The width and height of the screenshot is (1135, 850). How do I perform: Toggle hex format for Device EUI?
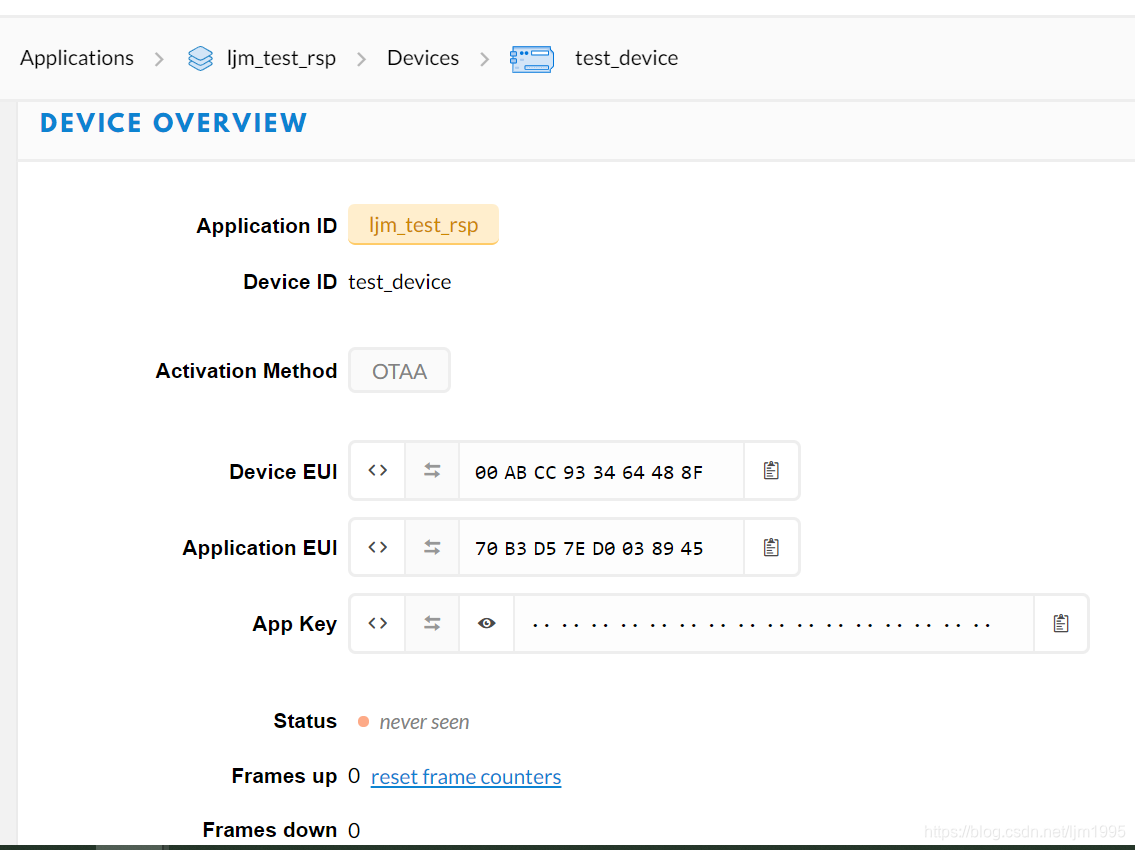[x=378, y=471]
